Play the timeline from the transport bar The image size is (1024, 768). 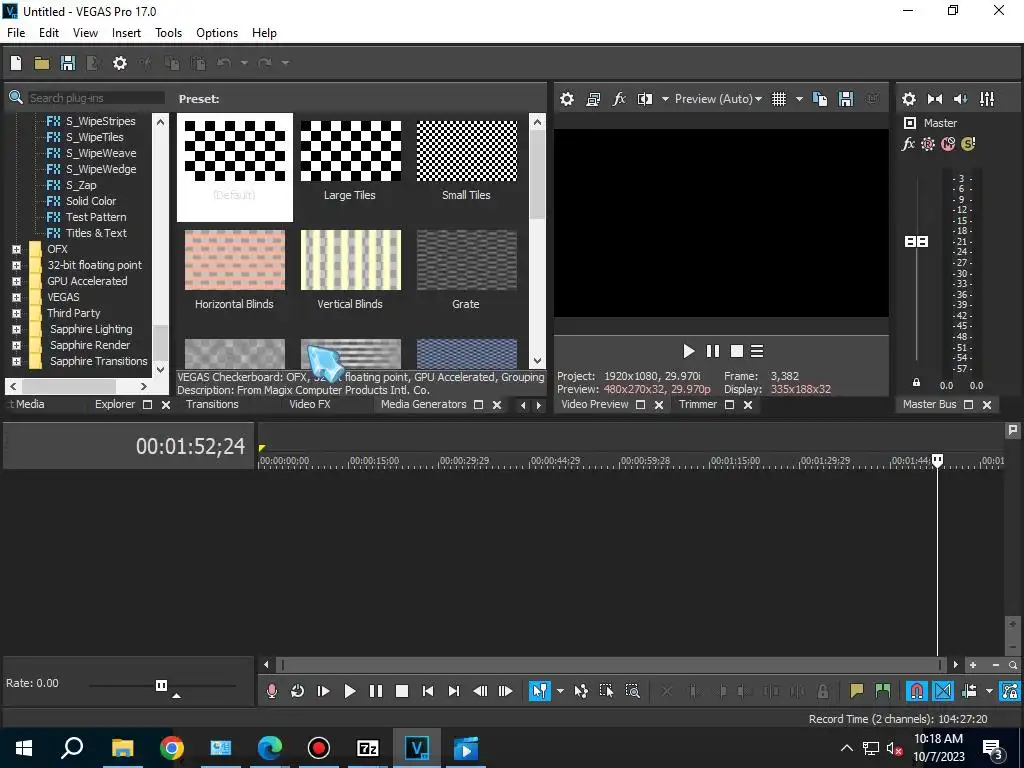(349, 691)
